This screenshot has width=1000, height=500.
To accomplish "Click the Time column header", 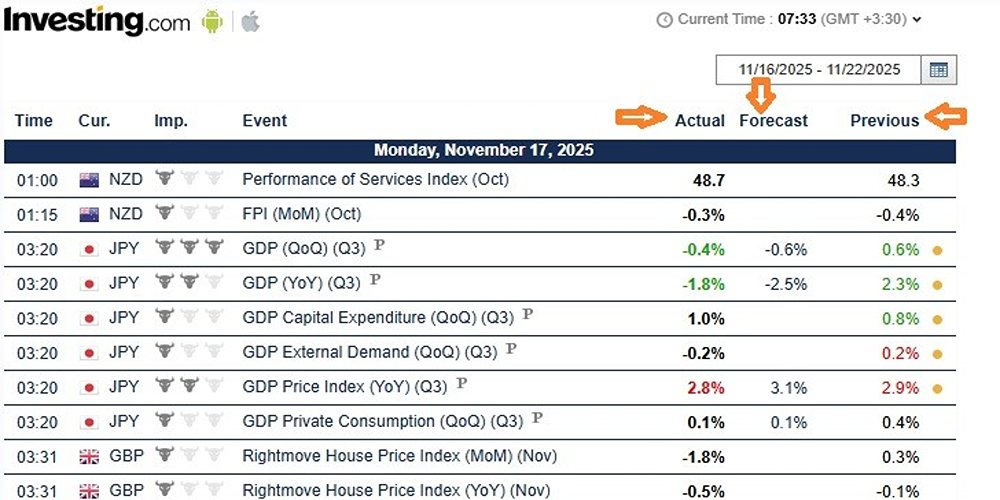I will [x=33, y=120].
